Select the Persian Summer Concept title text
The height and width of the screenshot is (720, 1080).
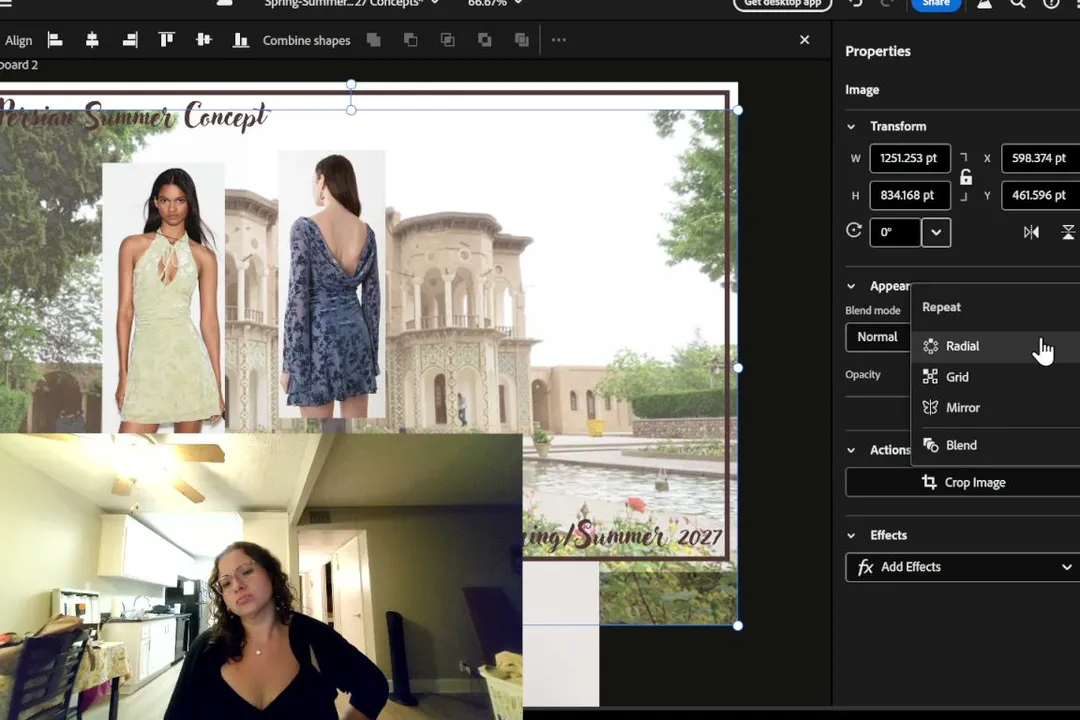[134, 116]
